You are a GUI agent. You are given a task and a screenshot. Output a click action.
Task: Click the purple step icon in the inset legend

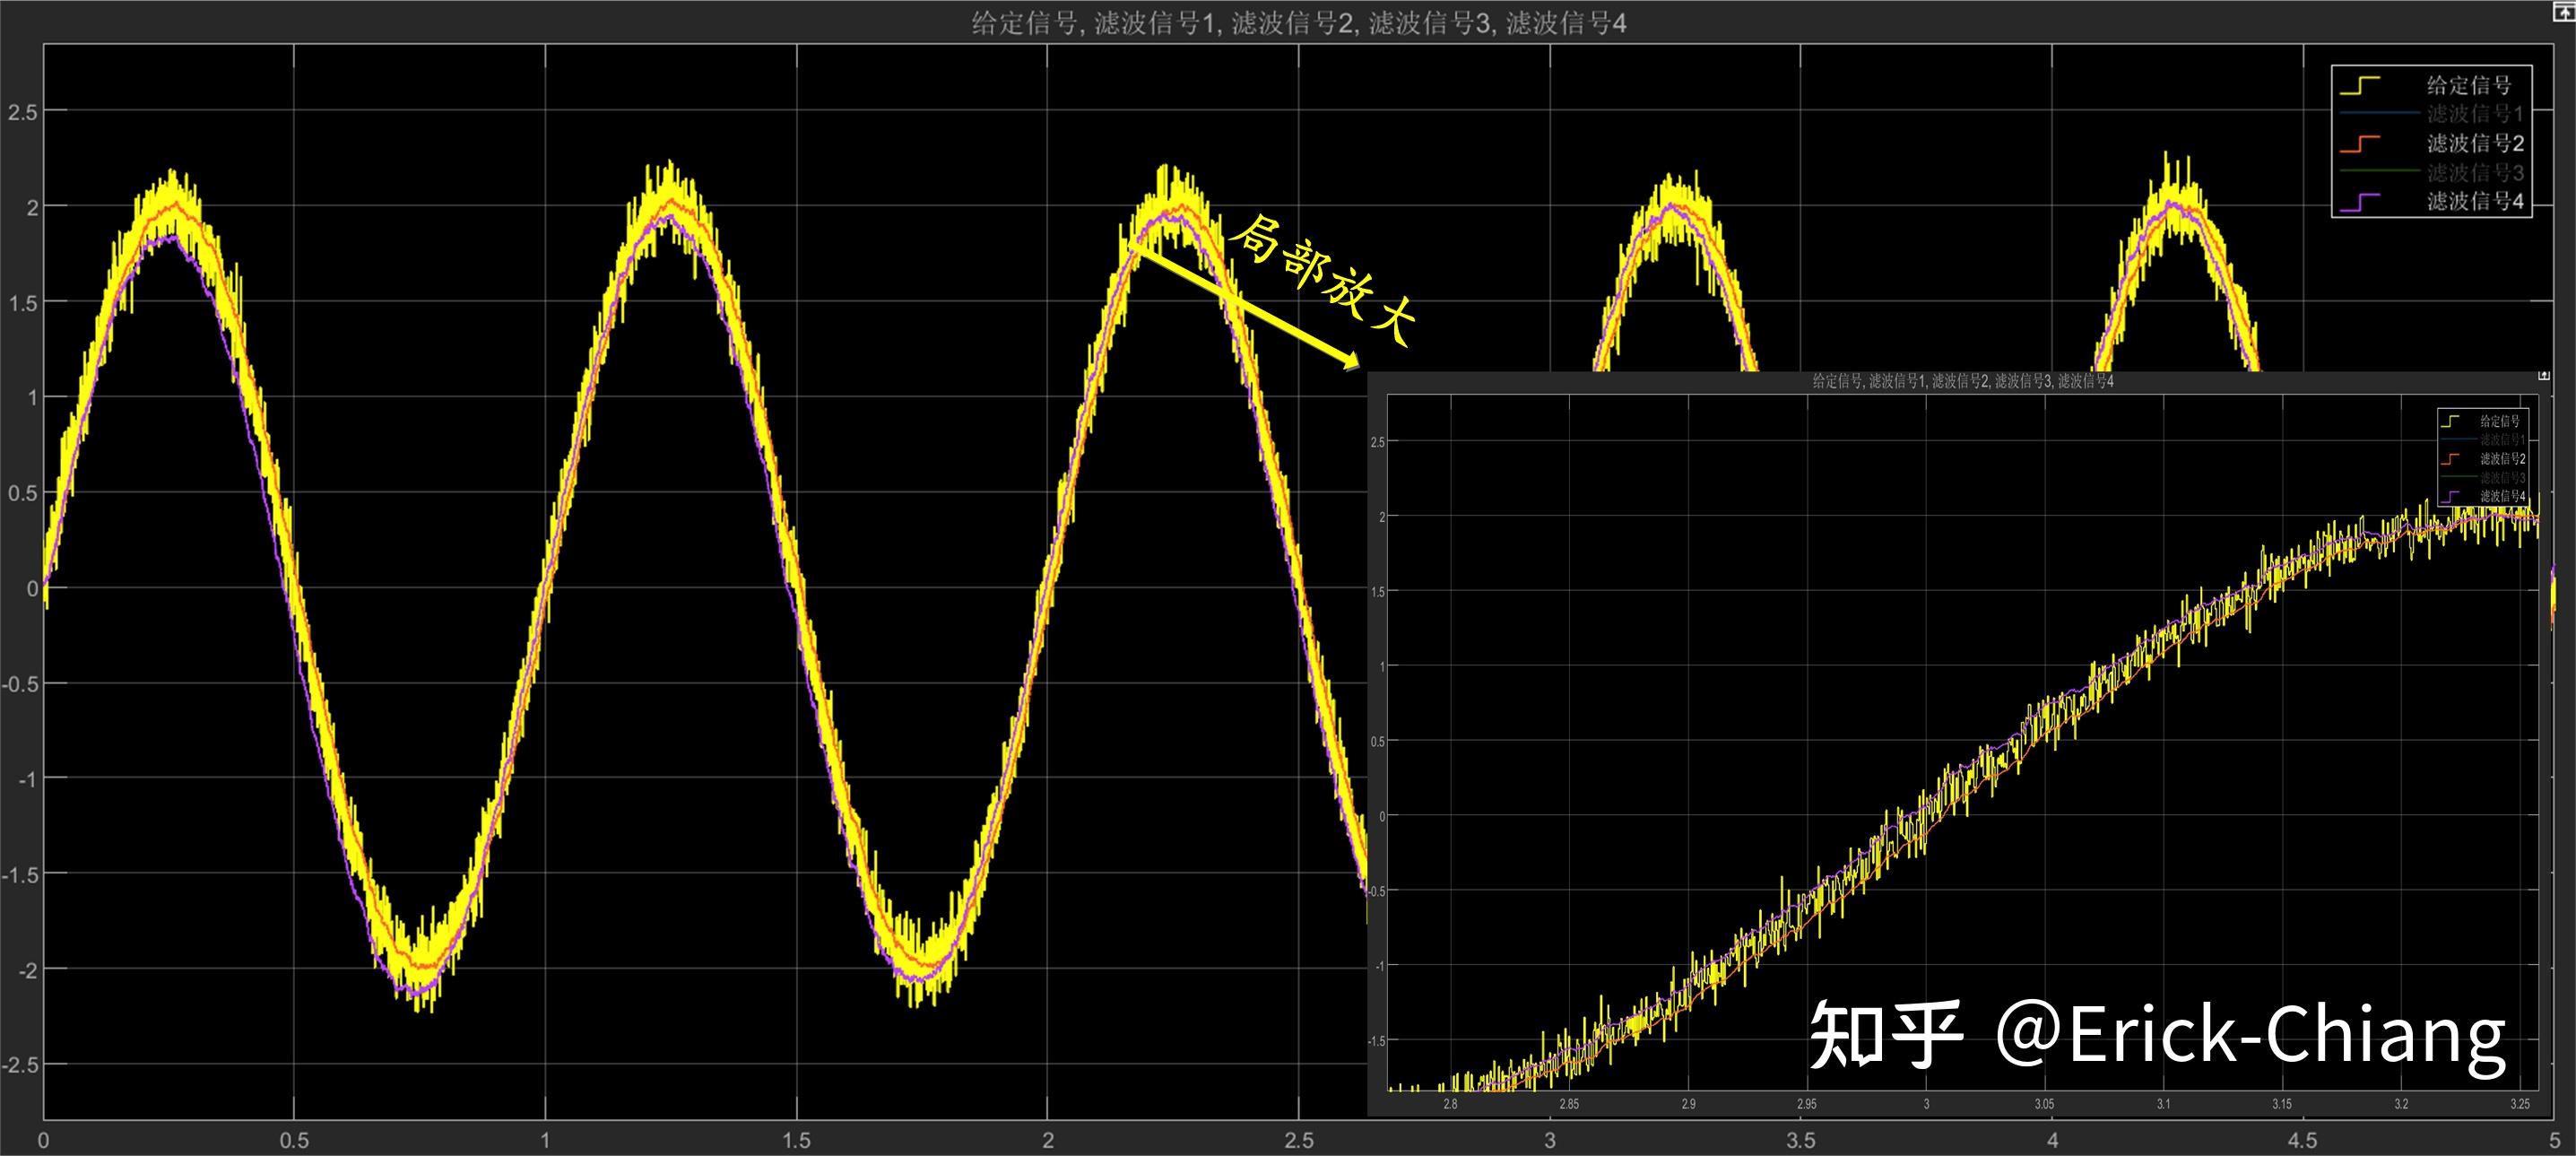pos(2450,496)
